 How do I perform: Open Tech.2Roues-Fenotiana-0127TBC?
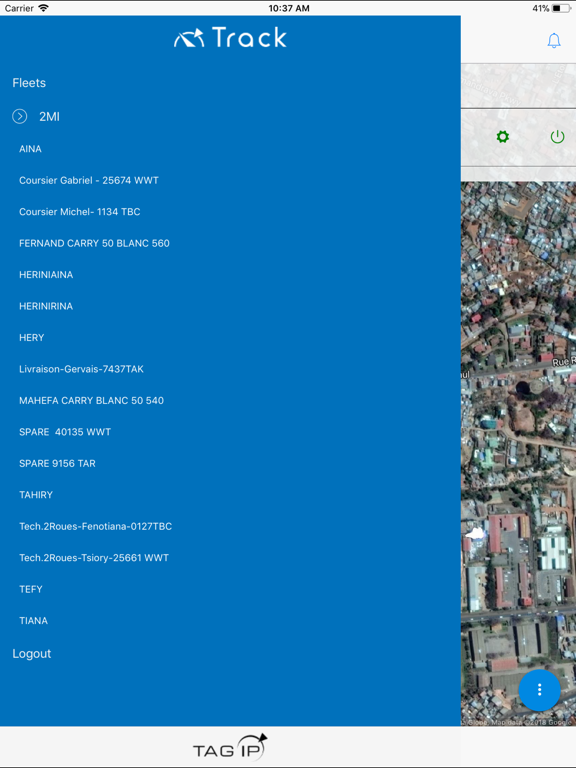tap(96, 526)
